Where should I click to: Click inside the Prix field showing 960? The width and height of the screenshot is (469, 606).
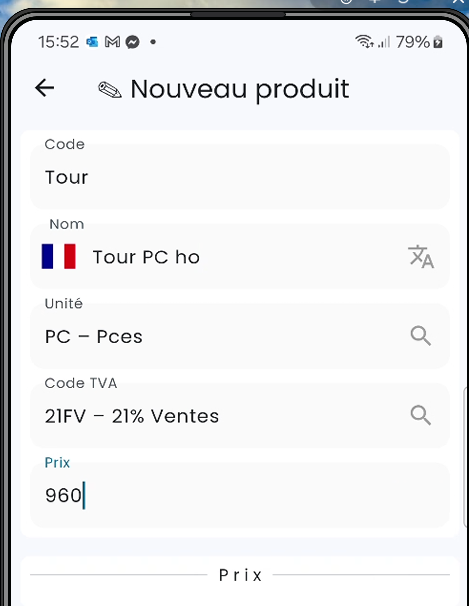click(x=240, y=495)
